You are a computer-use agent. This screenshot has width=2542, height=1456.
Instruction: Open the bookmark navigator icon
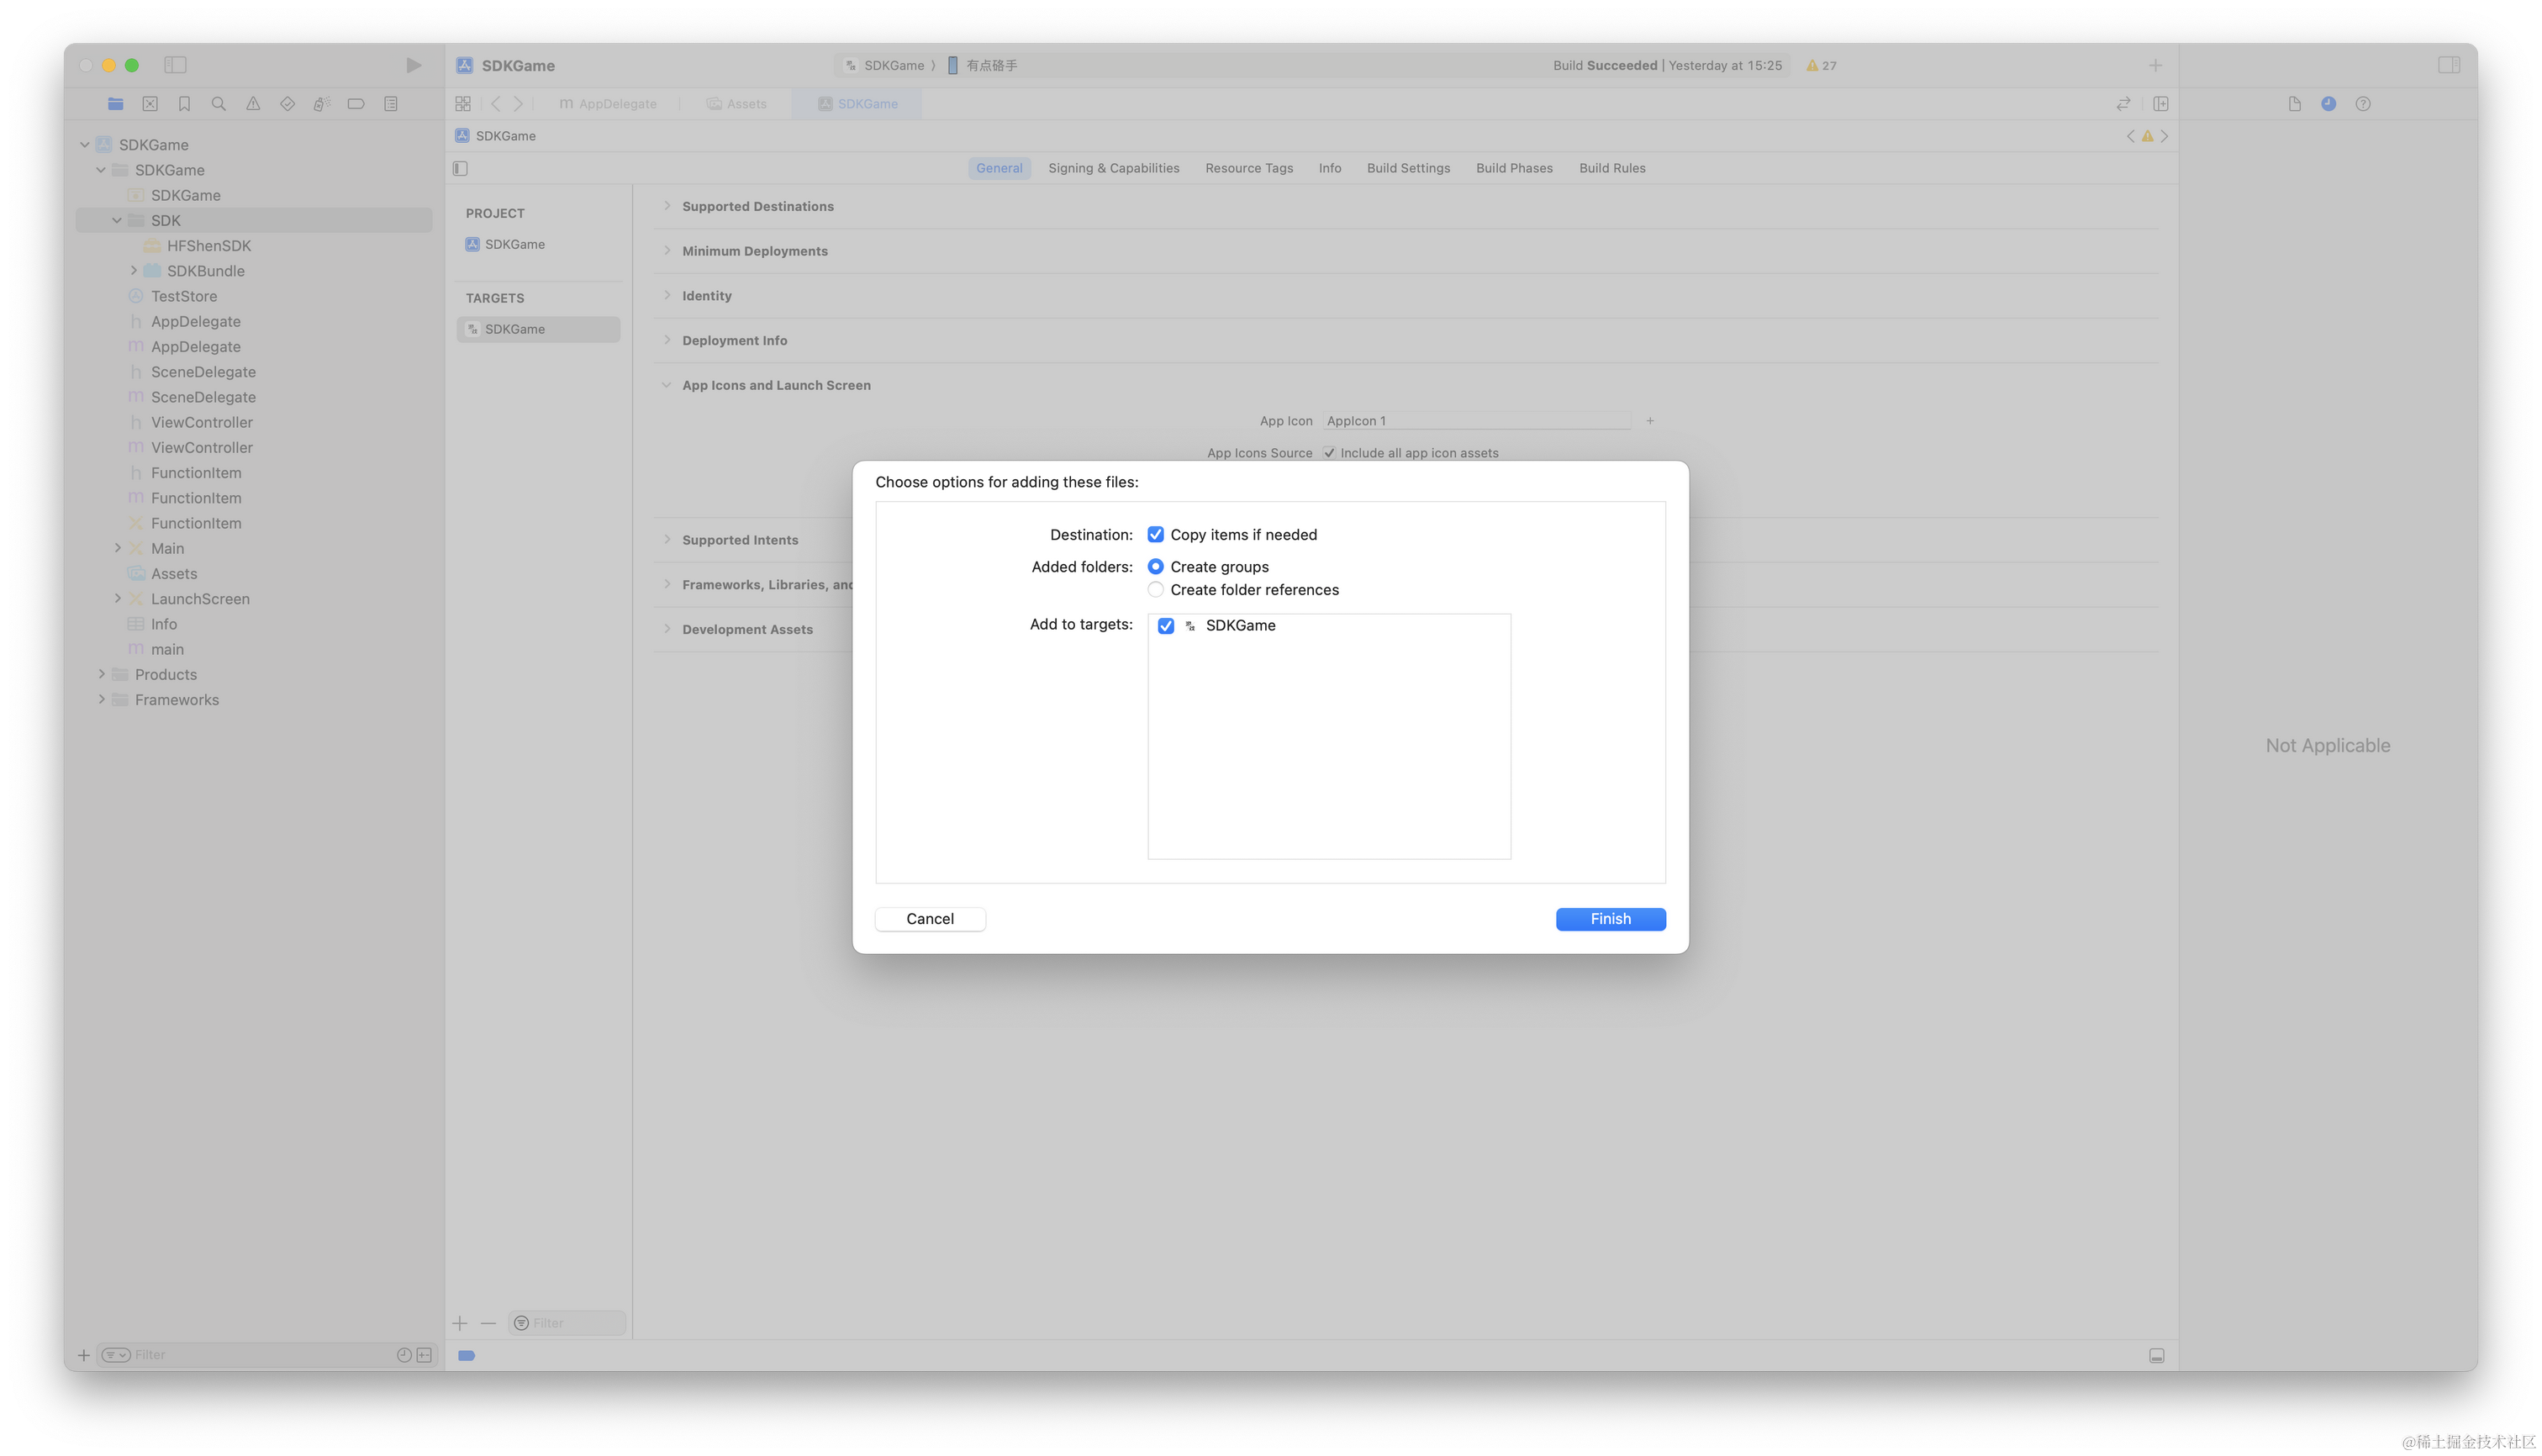(x=184, y=104)
